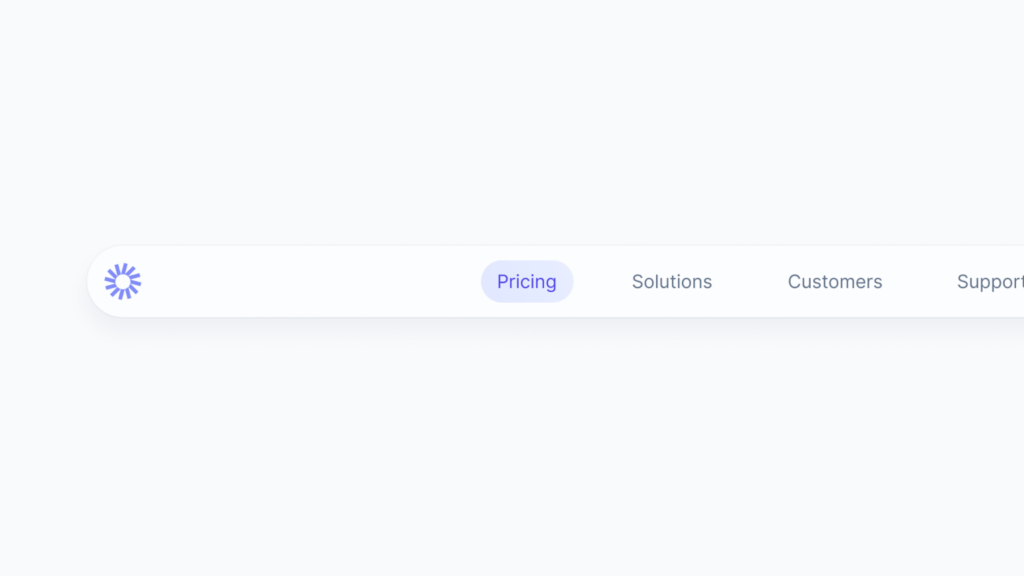Click the Pricing text label

point(527,282)
